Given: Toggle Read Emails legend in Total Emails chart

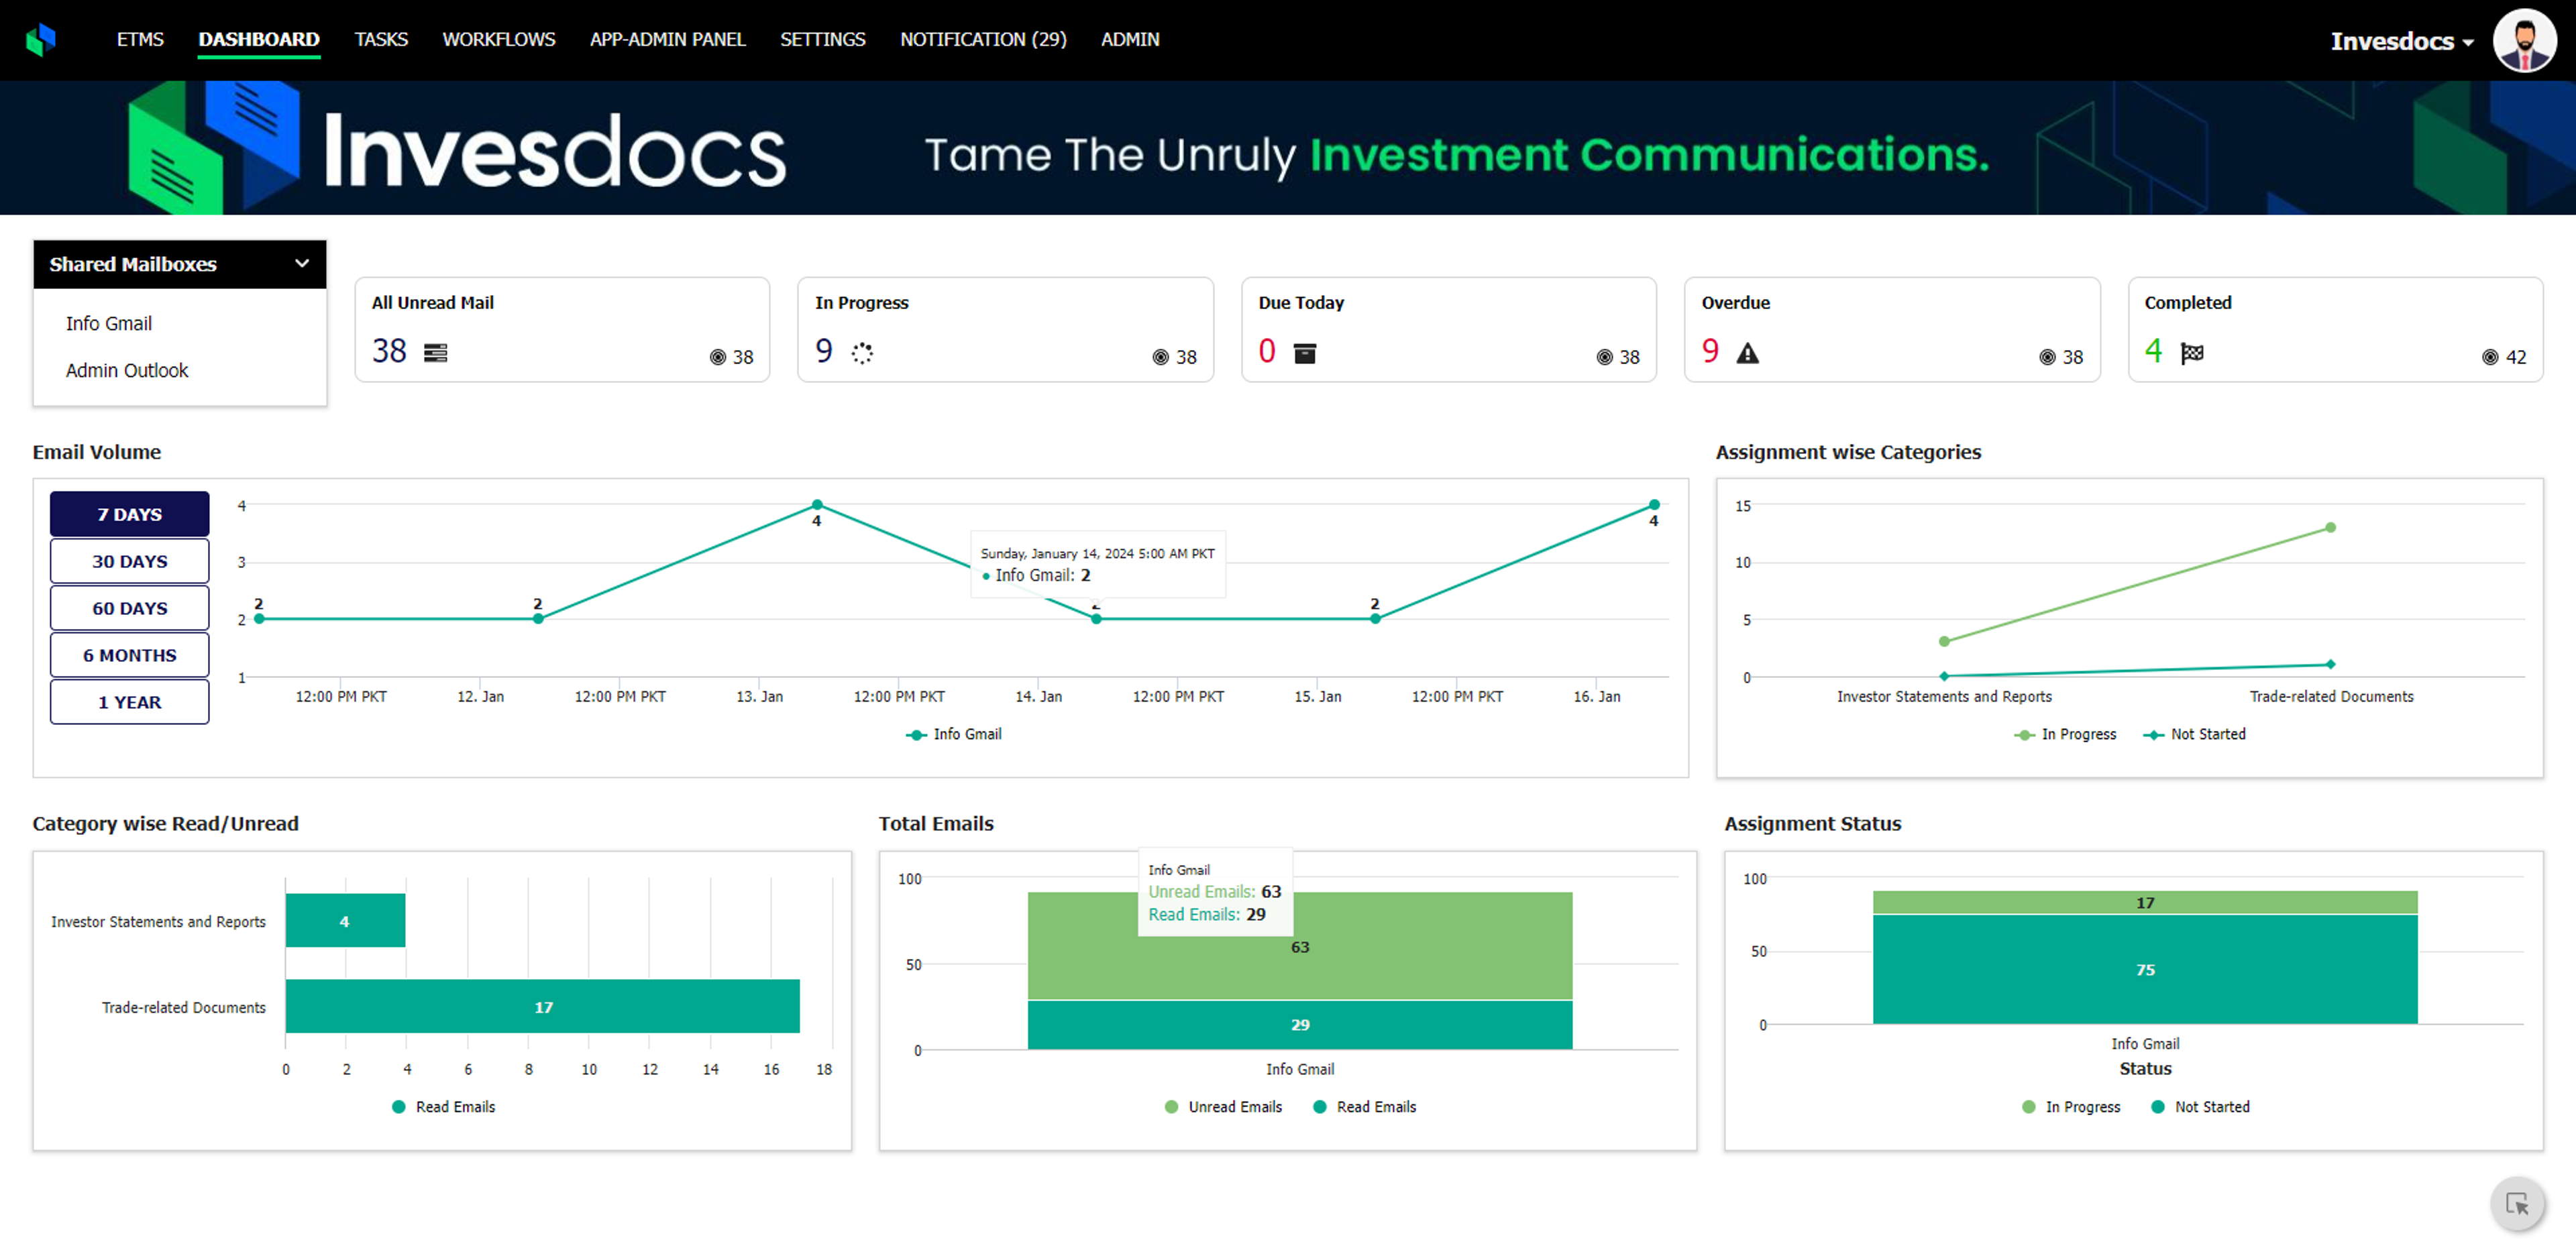Looking at the screenshot, I should pyautogui.click(x=1364, y=1107).
